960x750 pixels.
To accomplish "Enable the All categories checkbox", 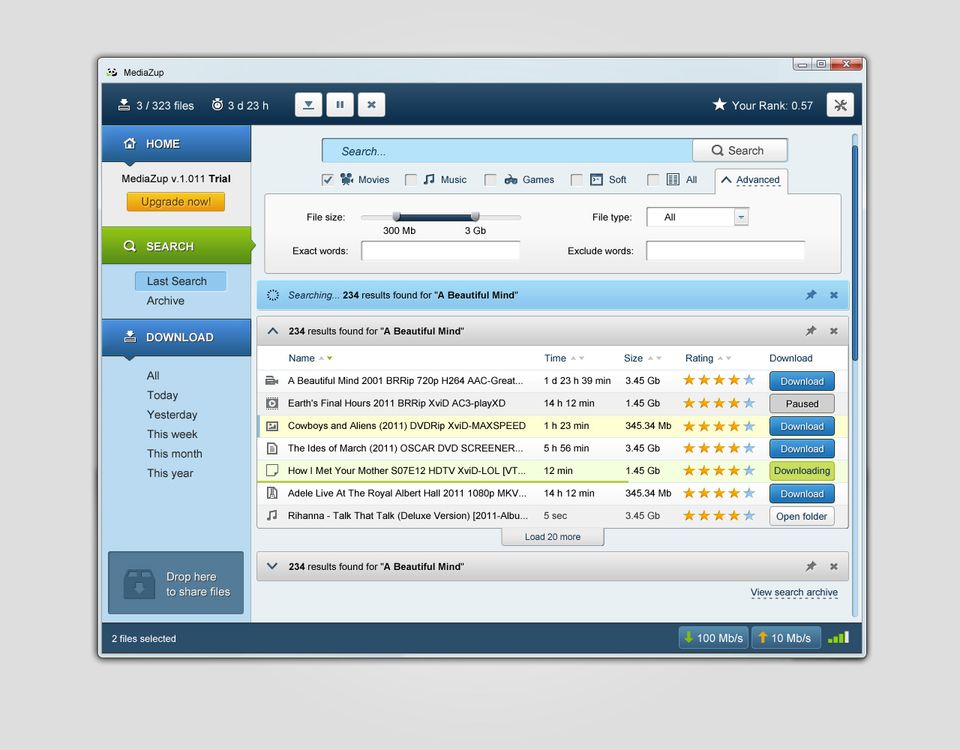I will [653, 179].
